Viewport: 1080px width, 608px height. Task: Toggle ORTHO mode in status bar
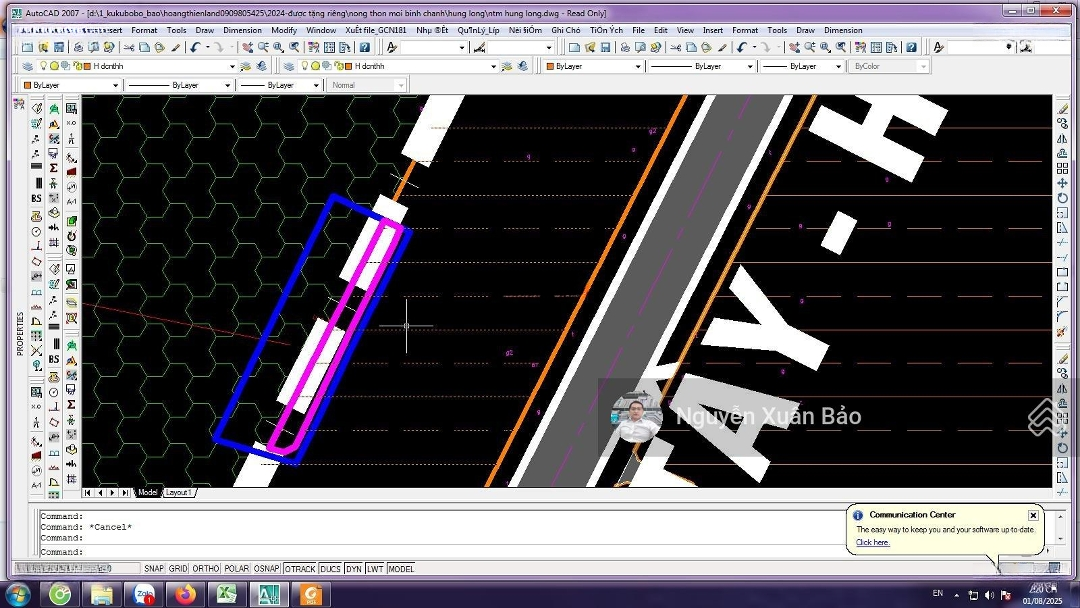click(206, 569)
